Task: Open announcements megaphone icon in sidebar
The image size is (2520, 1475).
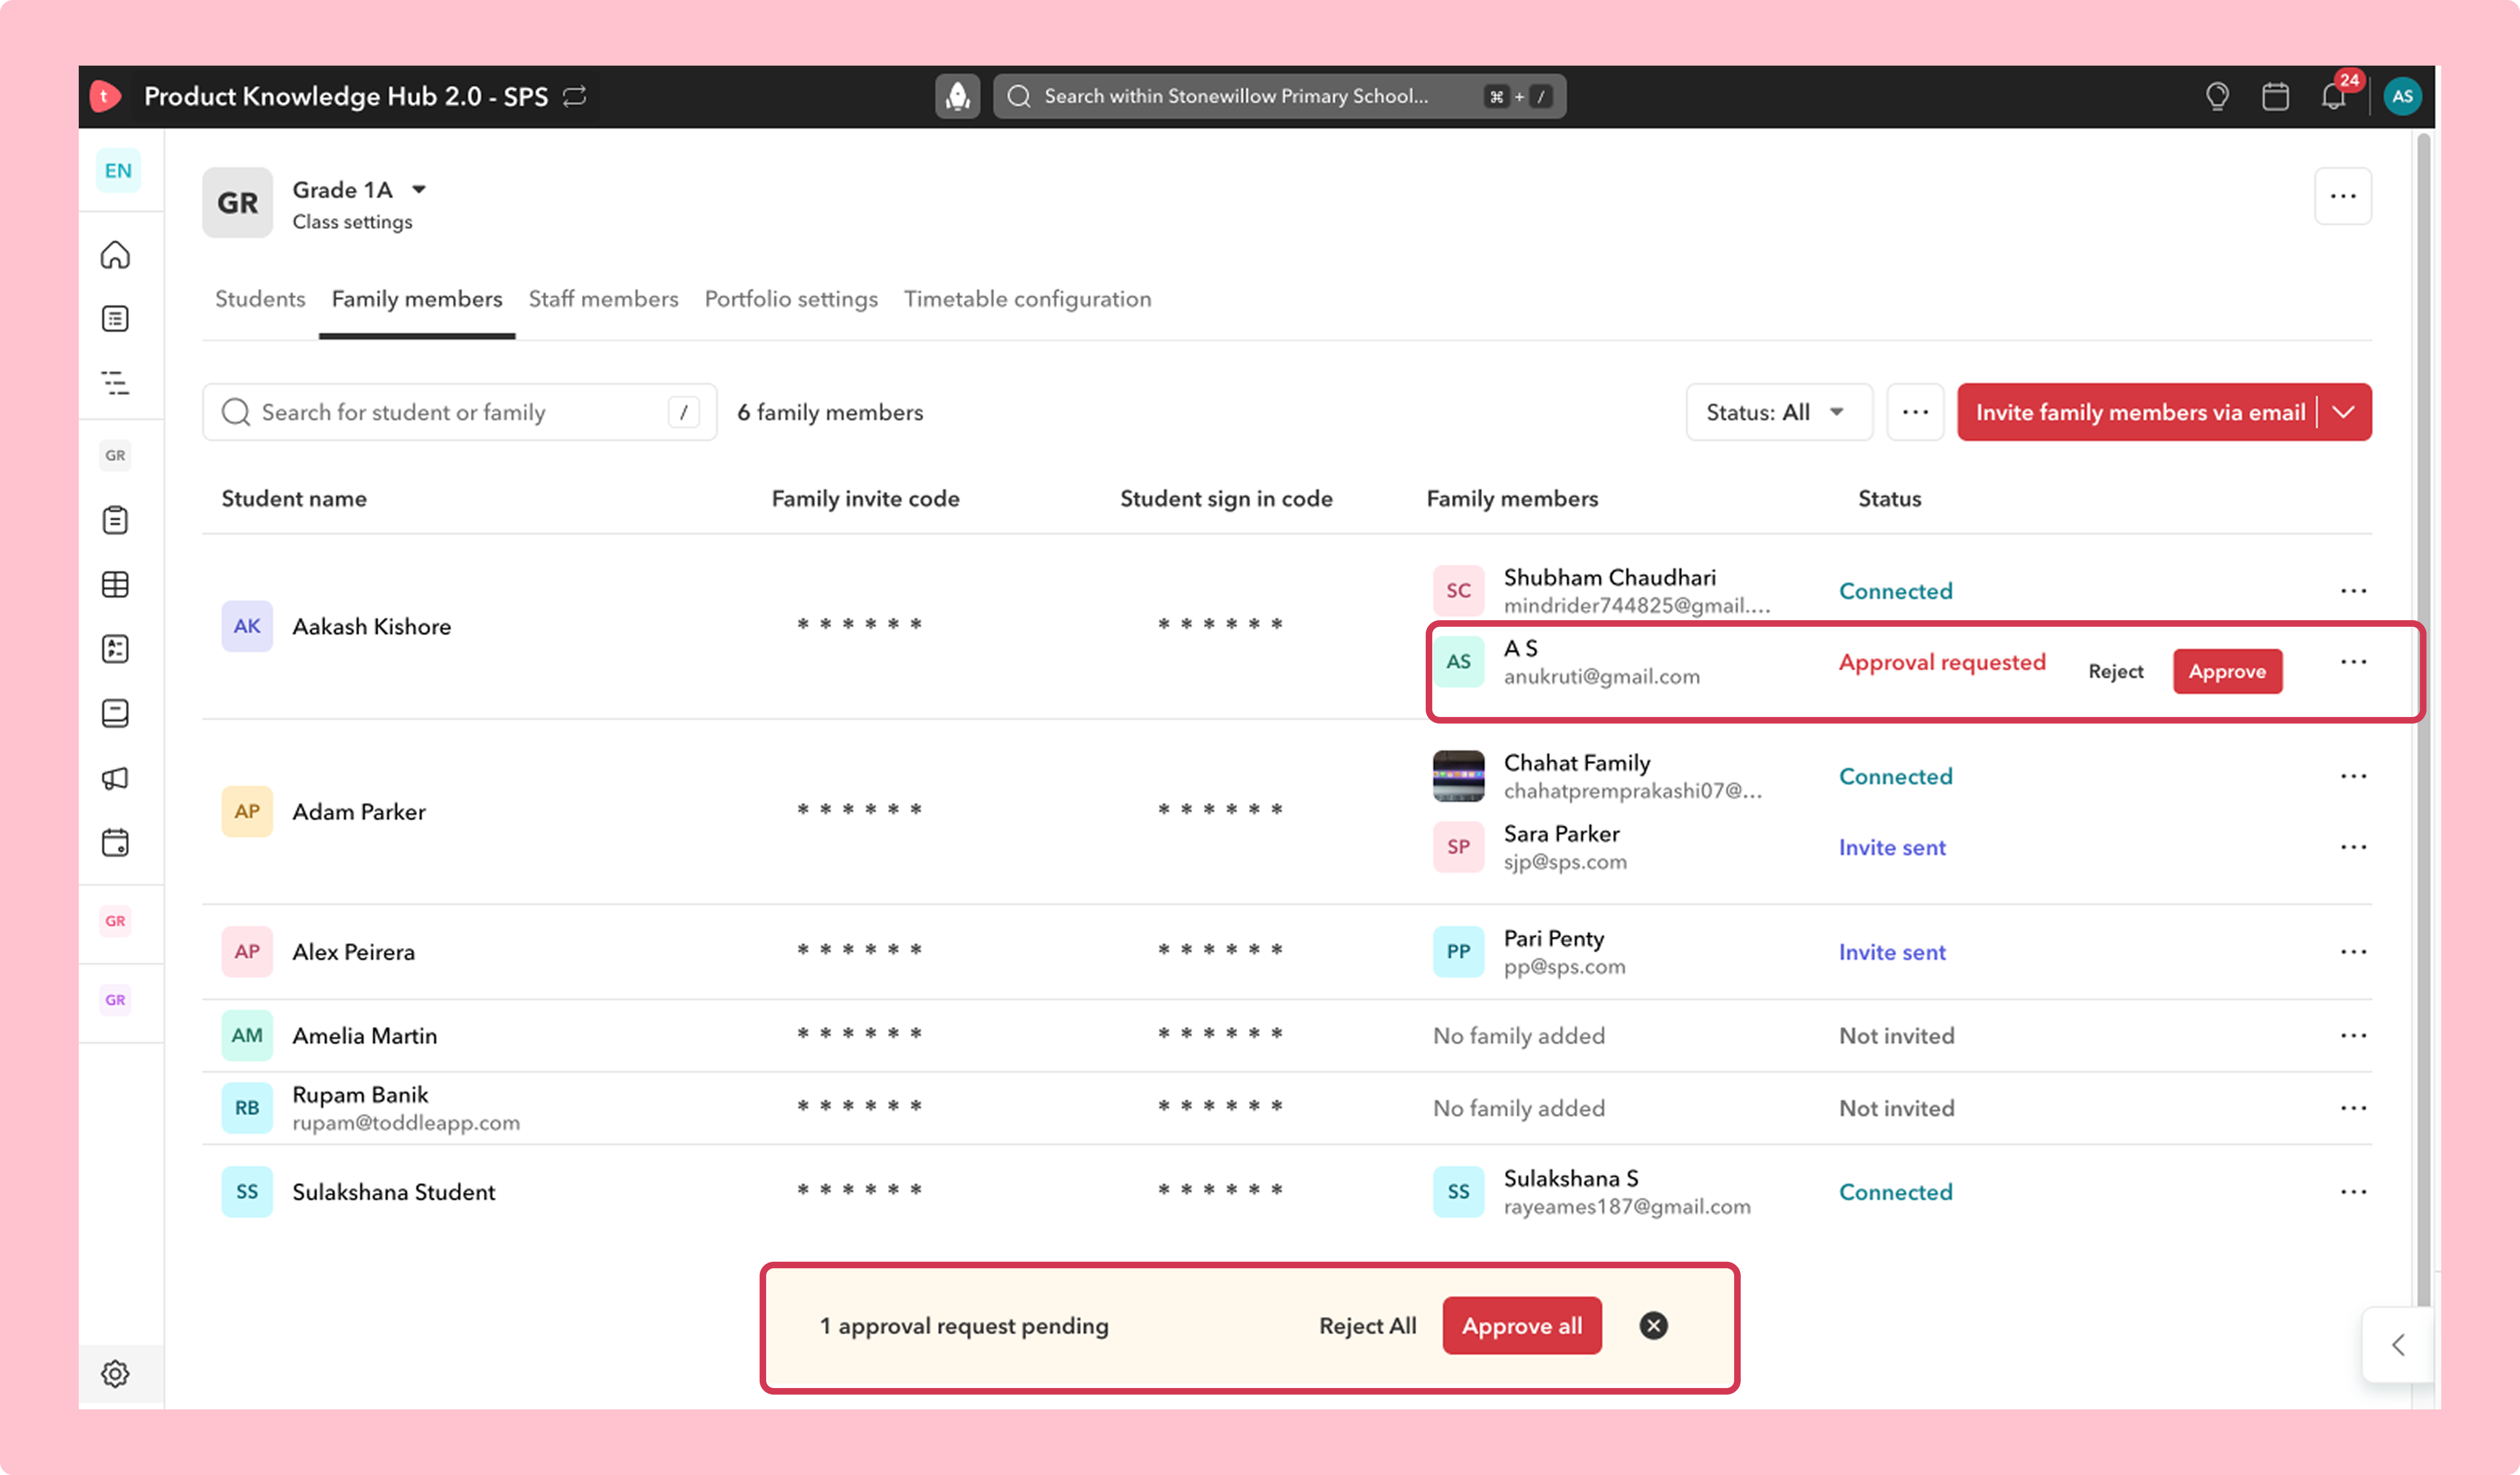Action: (115, 778)
